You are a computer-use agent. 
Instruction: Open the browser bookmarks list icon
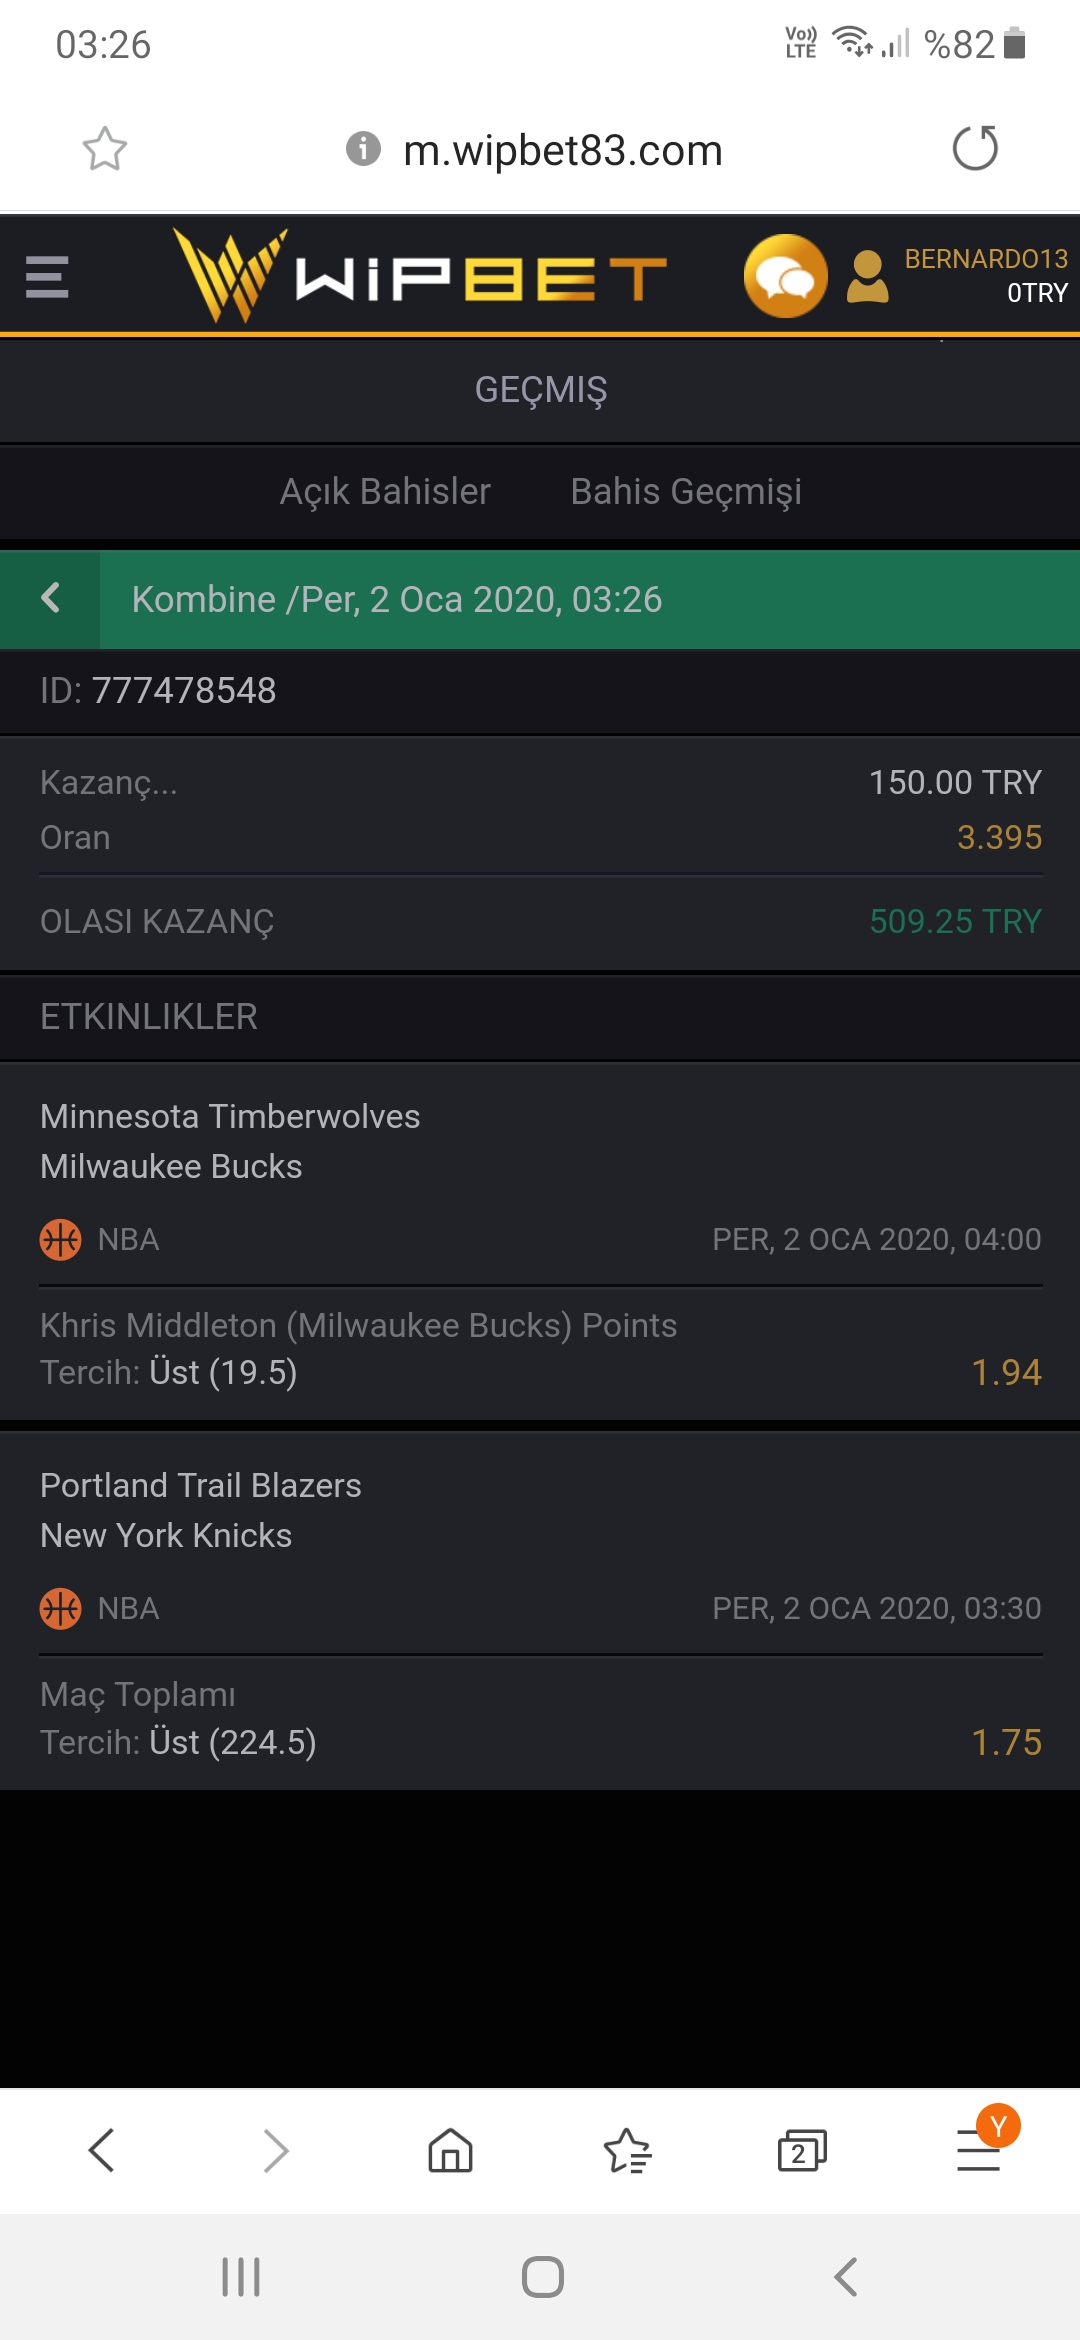tap(627, 2150)
